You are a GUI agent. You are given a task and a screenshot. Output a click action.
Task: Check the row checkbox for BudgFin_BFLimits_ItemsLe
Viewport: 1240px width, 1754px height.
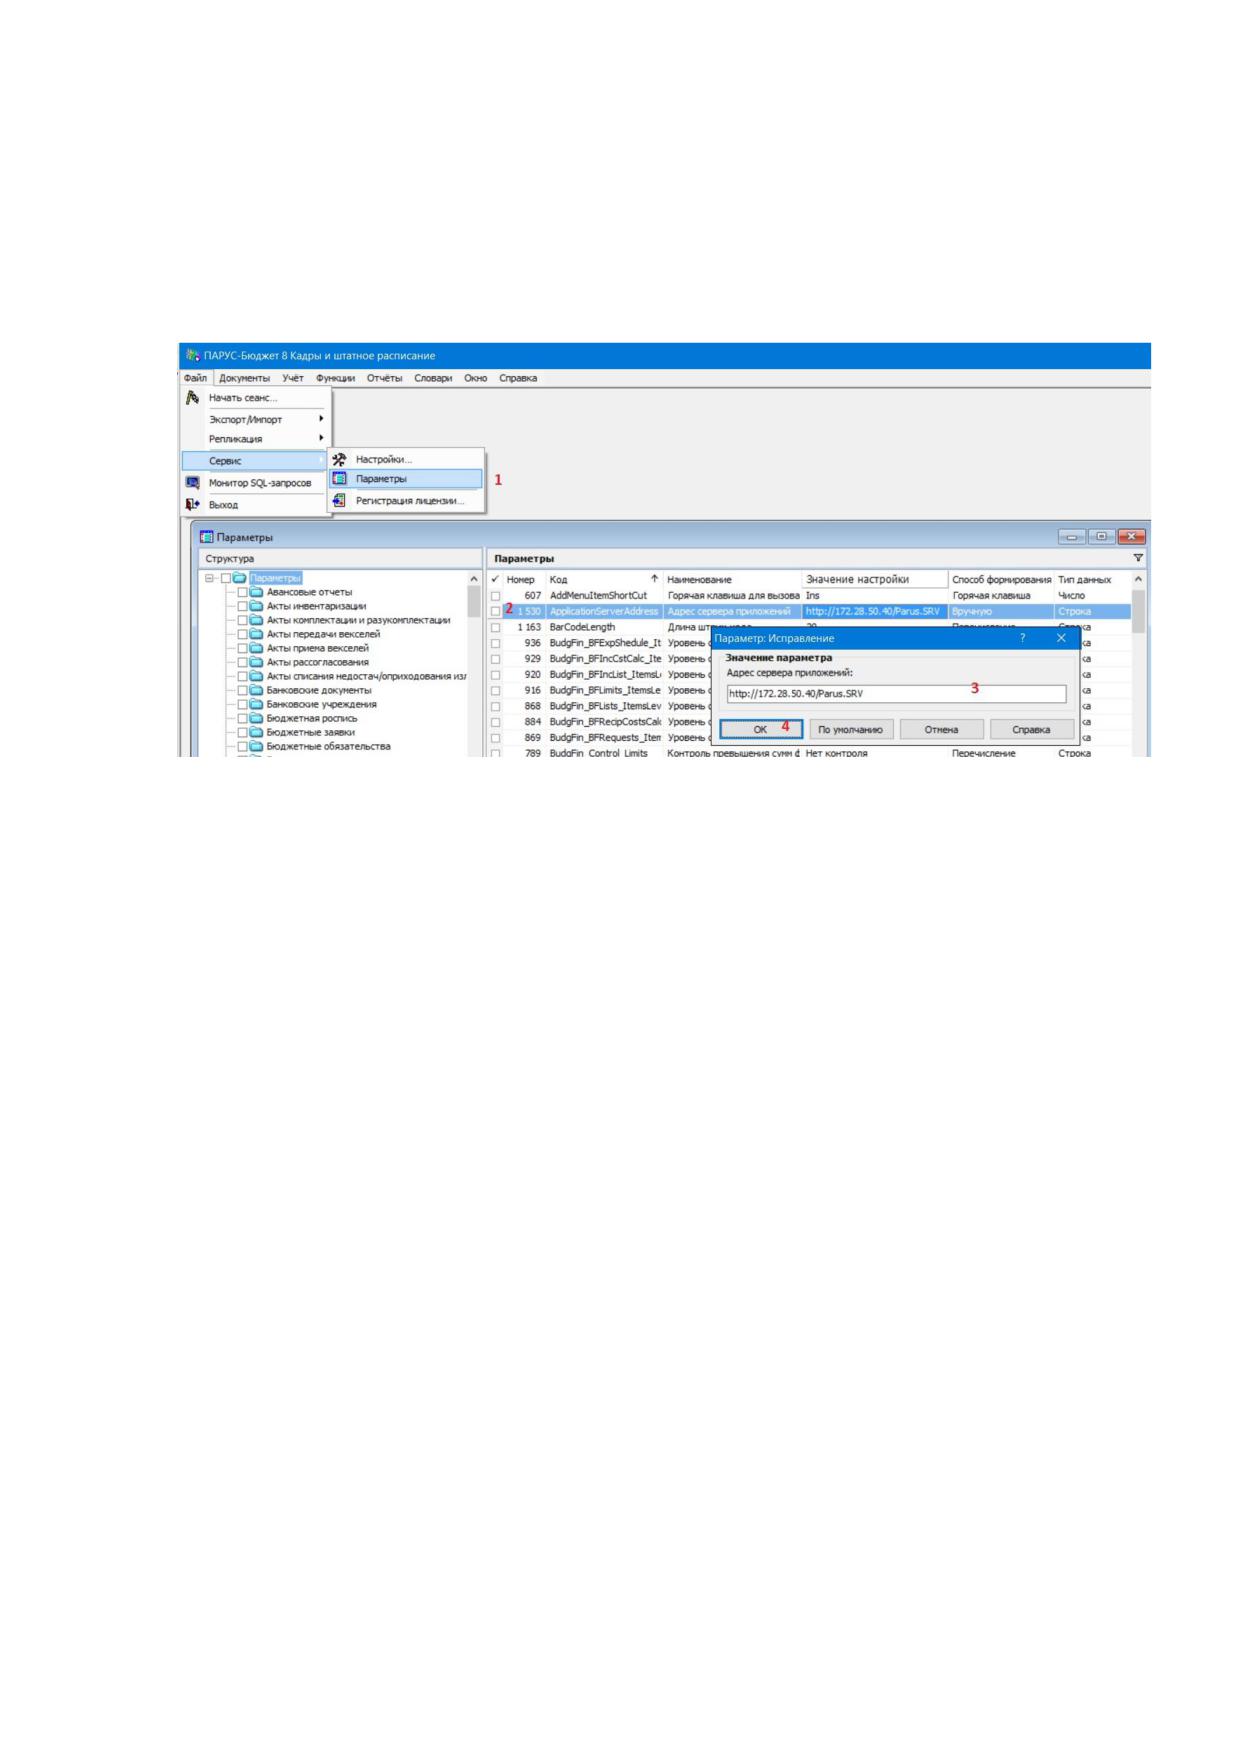(x=495, y=691)
